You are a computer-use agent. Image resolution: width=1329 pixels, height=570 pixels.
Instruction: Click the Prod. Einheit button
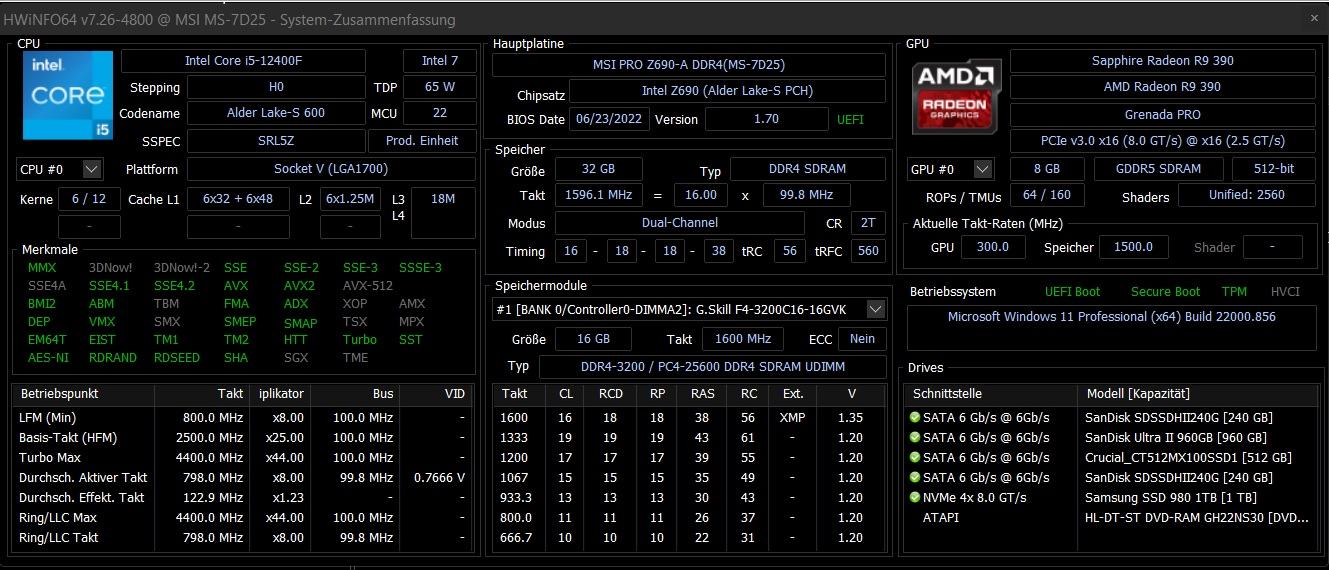click(421, 141)
